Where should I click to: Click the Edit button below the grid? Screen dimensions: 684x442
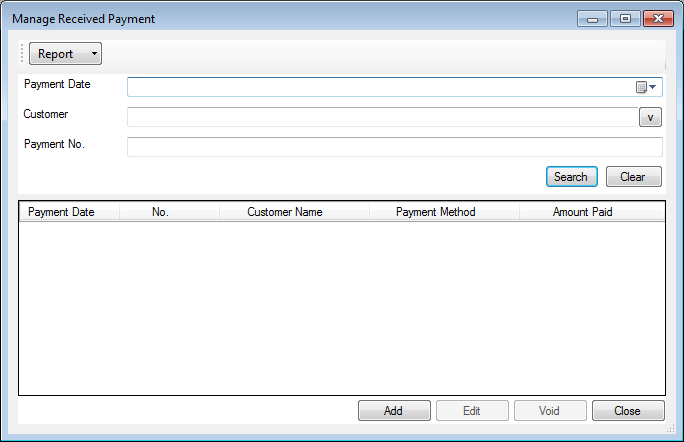[x=472, y=411]
